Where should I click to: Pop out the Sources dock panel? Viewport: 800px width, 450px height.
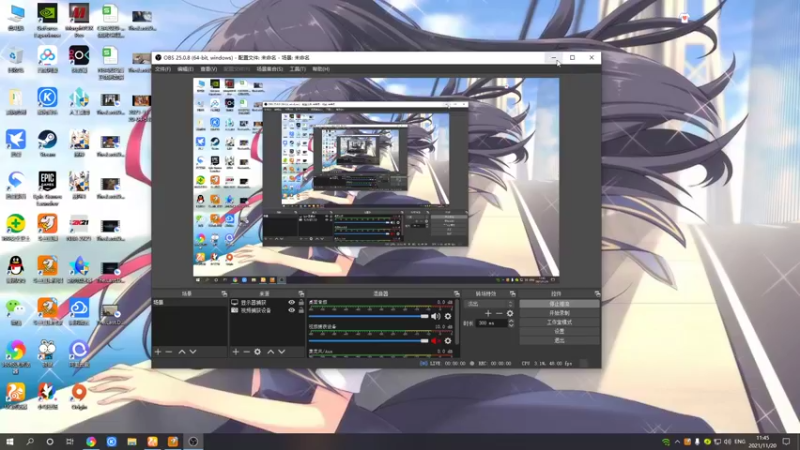[301, 294]
